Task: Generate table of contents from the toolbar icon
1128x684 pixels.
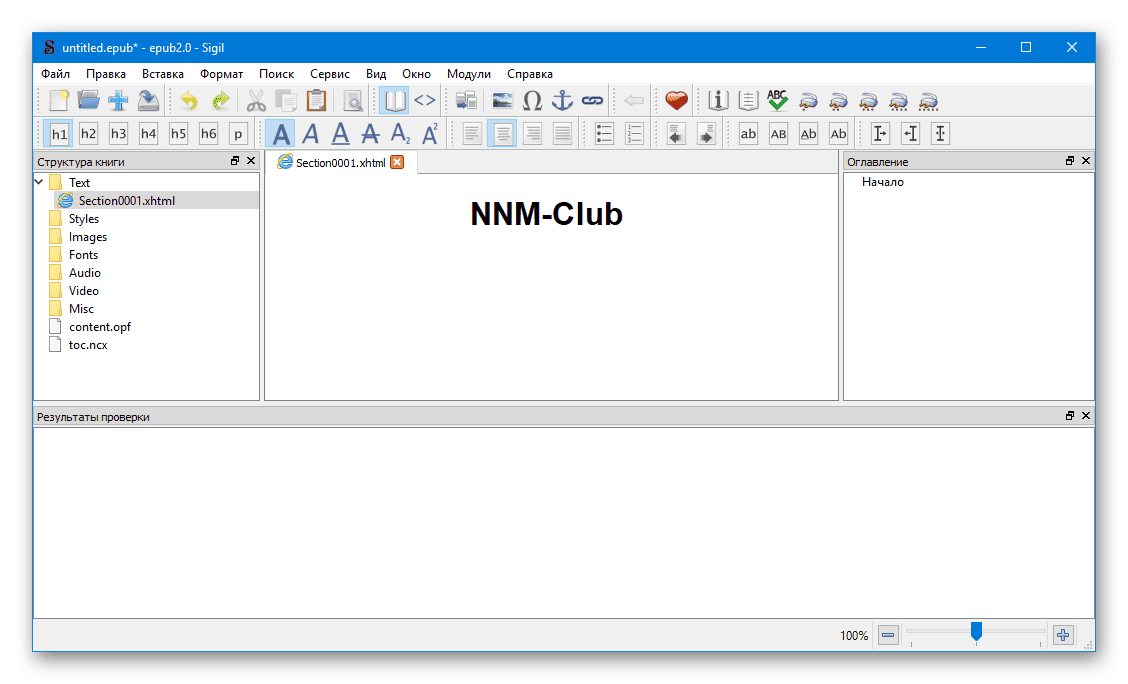Action: (x=748, y=101)
